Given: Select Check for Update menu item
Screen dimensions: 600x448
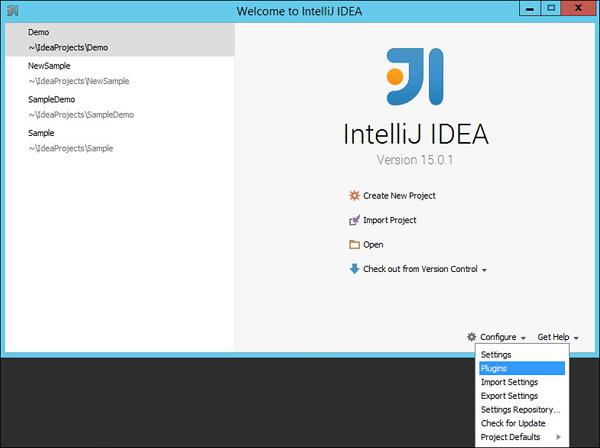Looking at the screenshot, I should [x=522, y=423].
